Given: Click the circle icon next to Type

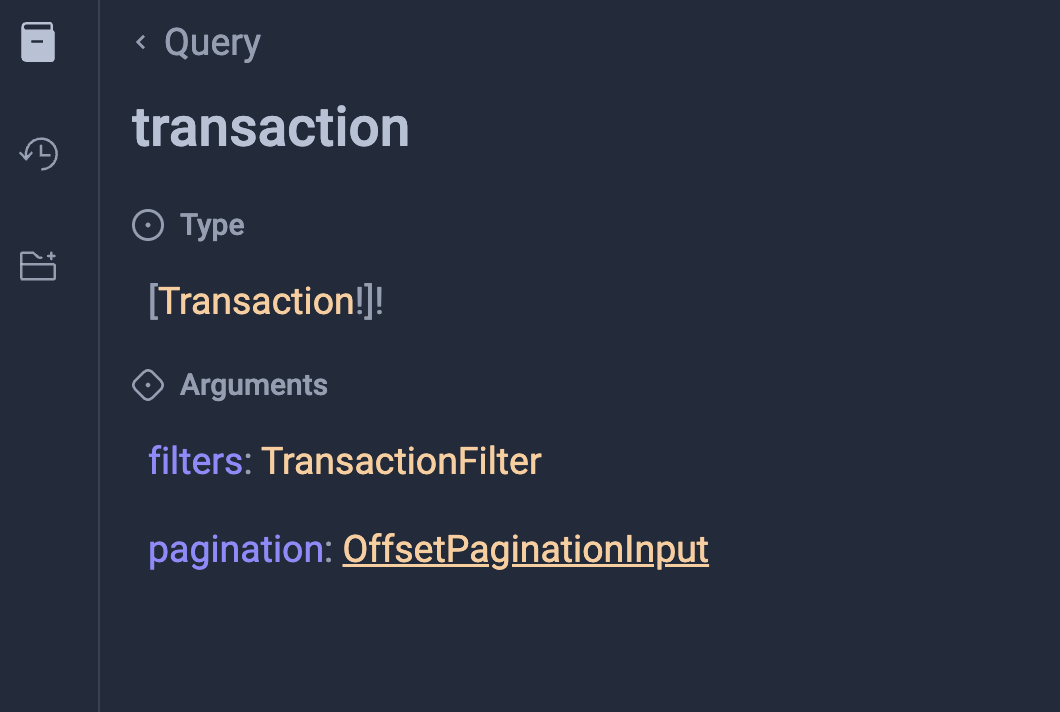Looking at the screenshot, I should tap(148, 226).
